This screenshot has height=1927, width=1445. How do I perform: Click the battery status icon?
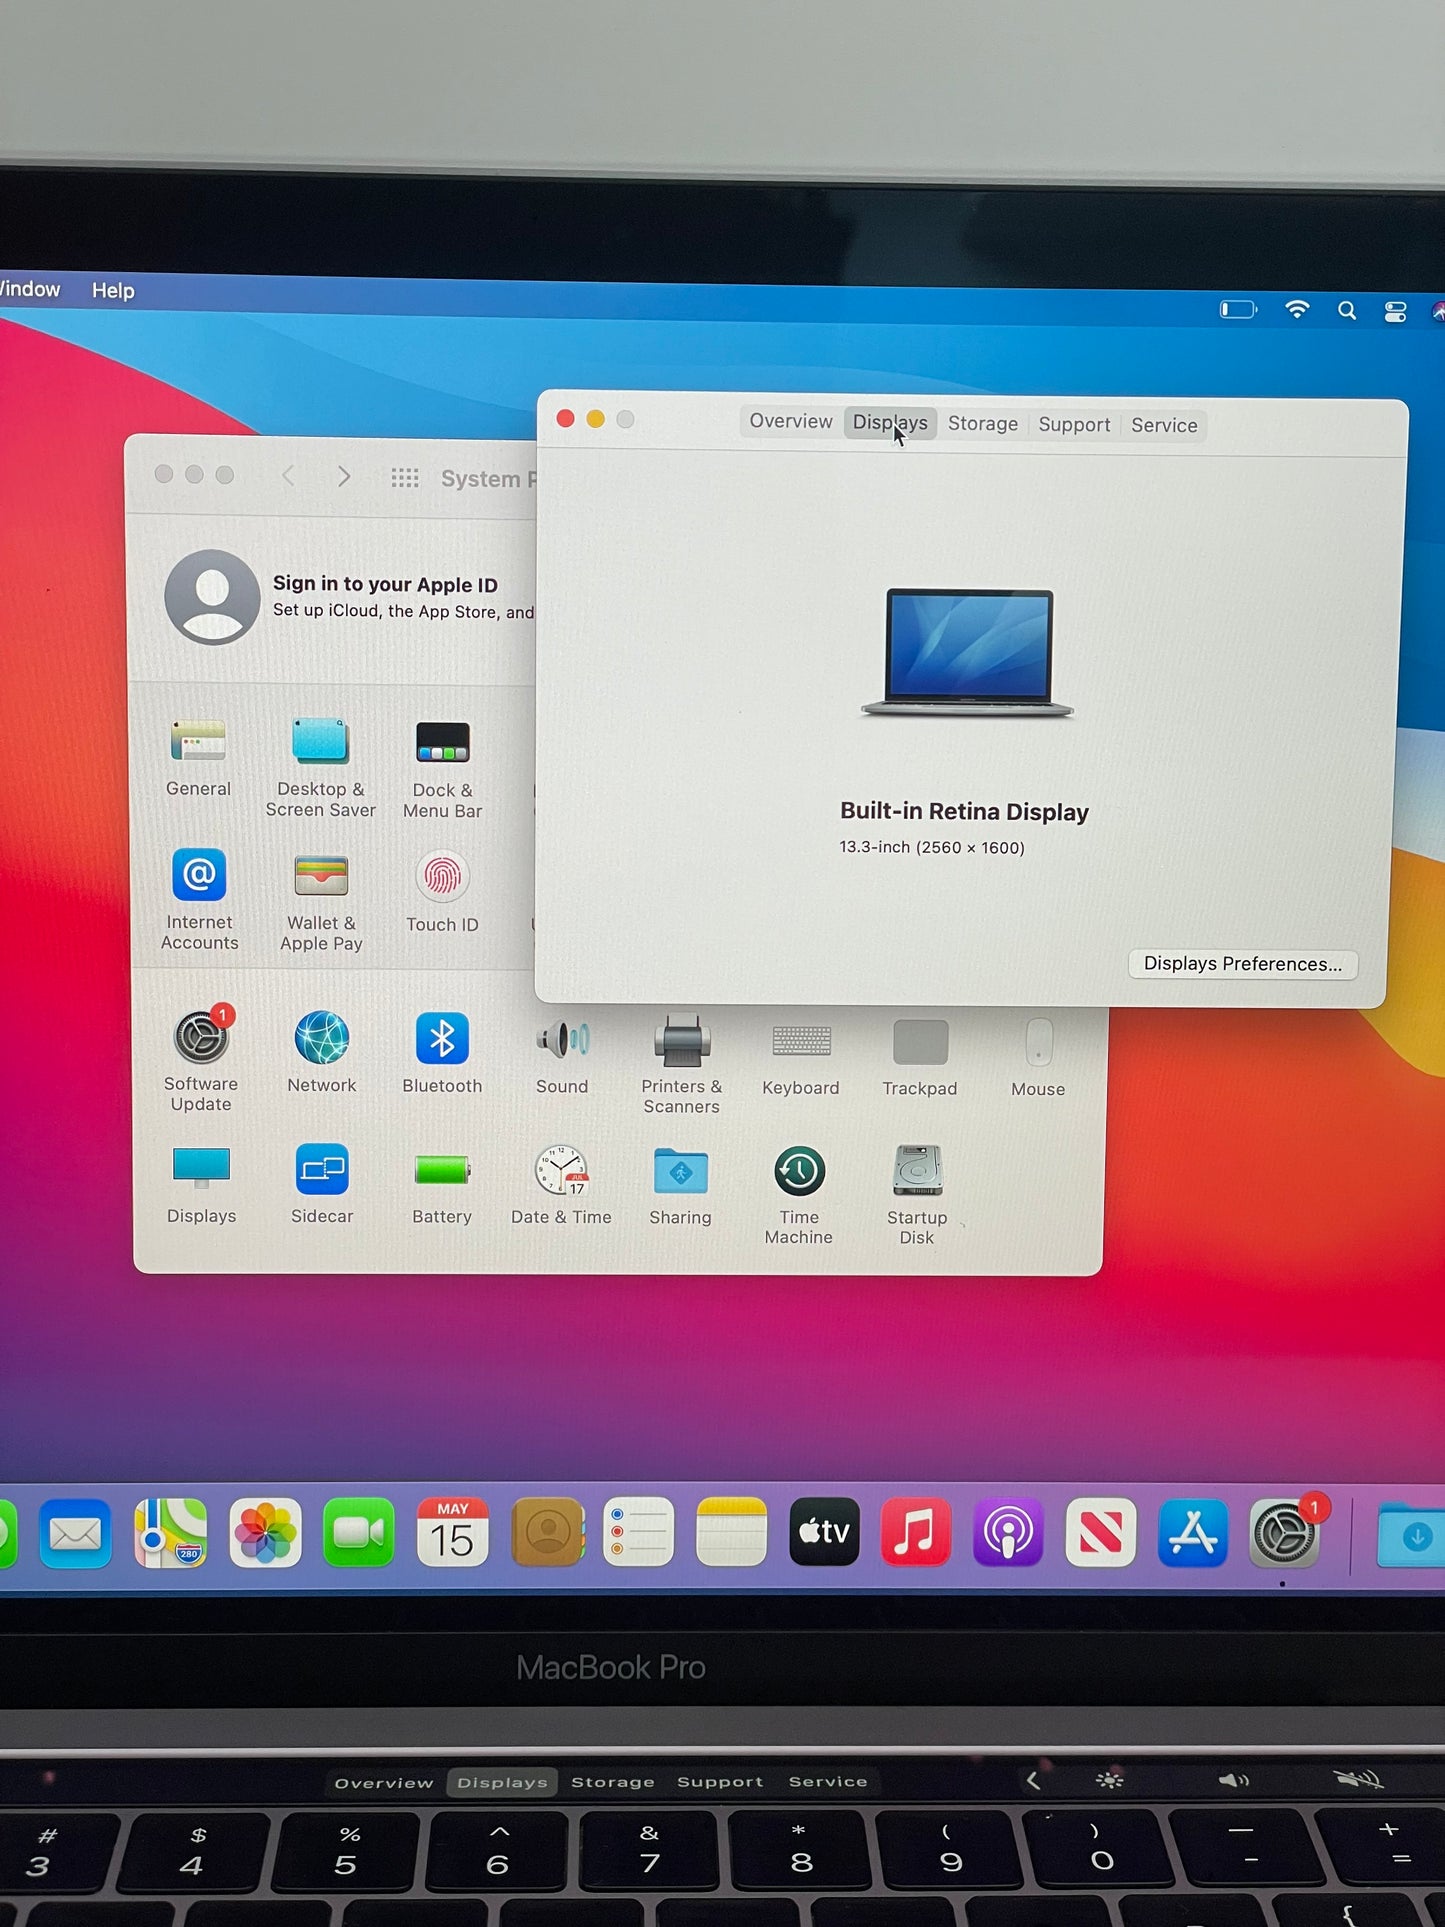point(1238,309)
